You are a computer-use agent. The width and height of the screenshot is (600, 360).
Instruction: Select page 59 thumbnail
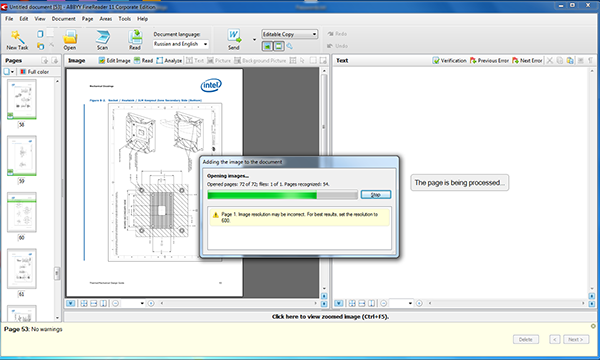tap(22, 156)
